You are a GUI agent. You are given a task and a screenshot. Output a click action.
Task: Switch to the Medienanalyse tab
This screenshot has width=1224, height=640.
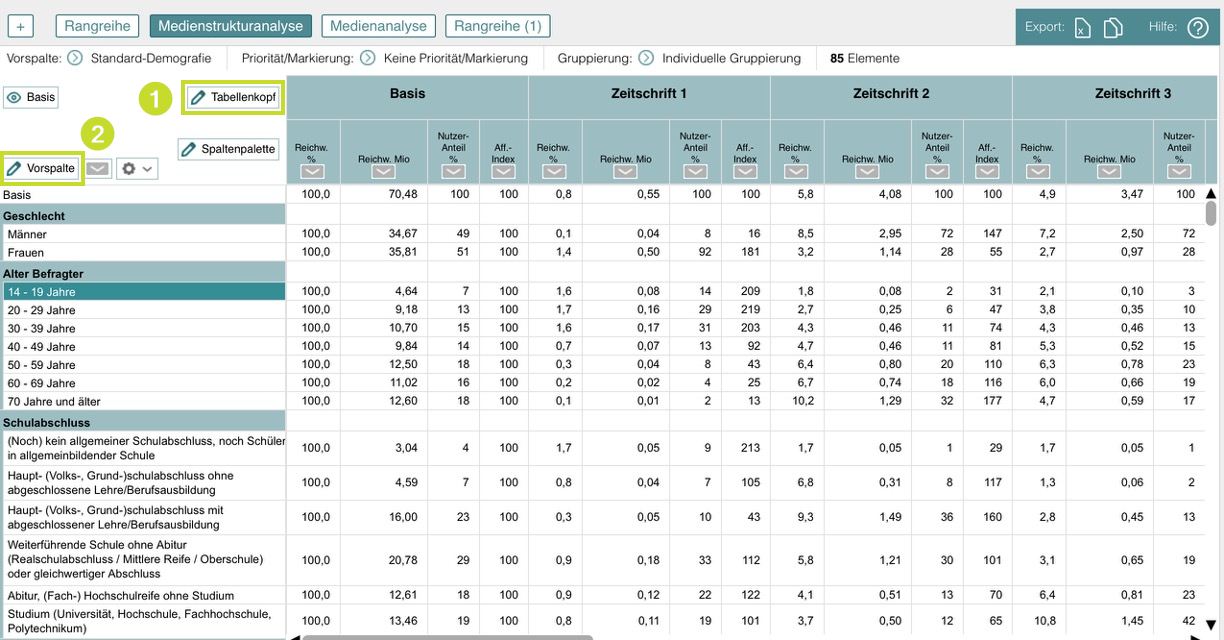[378, 27]
